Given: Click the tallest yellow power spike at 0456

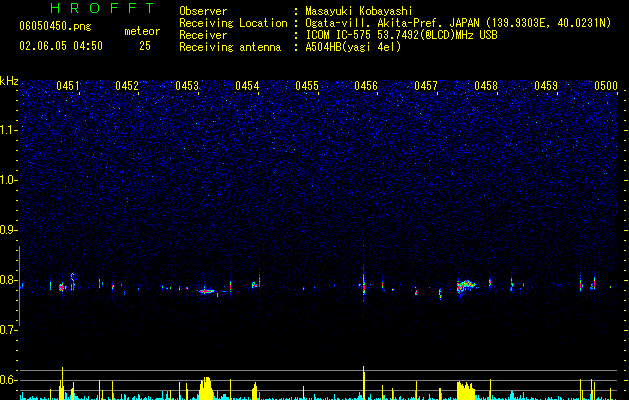Looking at the screenshot, I should 364,383.
